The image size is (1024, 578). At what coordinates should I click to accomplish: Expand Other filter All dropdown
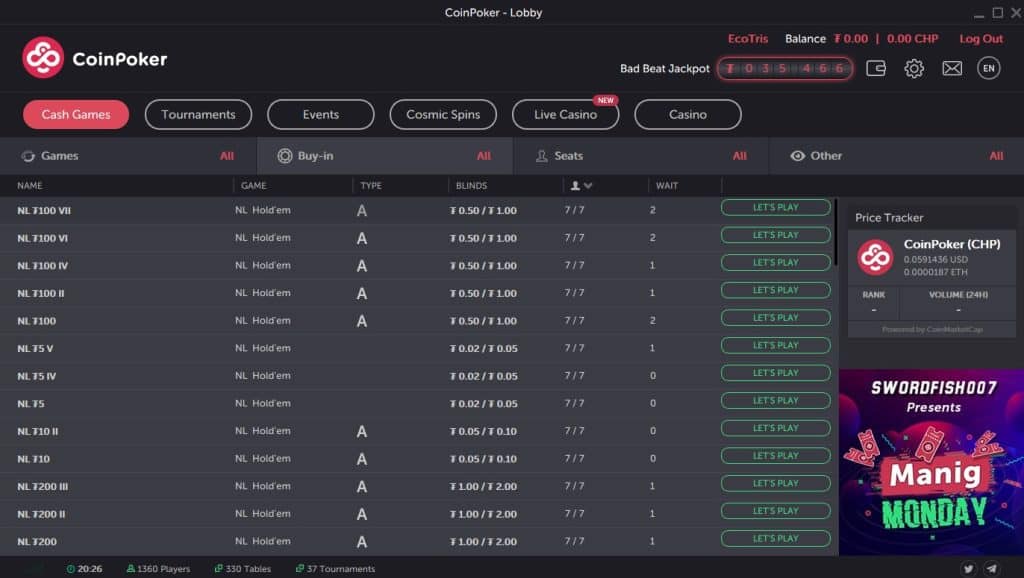click(996, 156)
